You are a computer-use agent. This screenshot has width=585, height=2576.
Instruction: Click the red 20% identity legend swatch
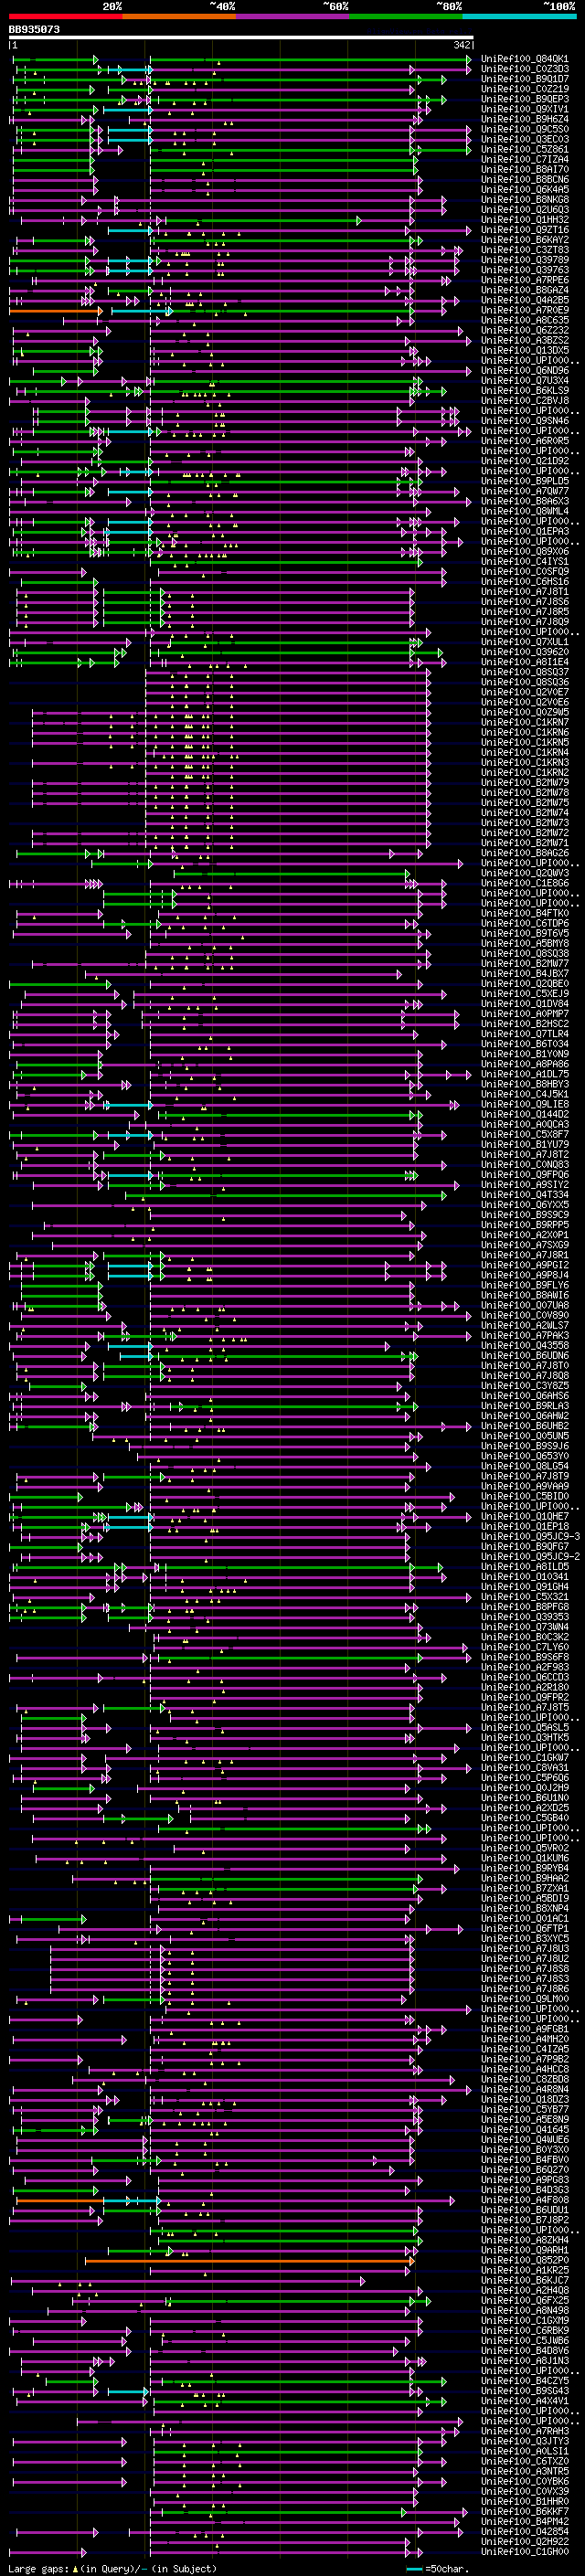click(x=65, y=16)
